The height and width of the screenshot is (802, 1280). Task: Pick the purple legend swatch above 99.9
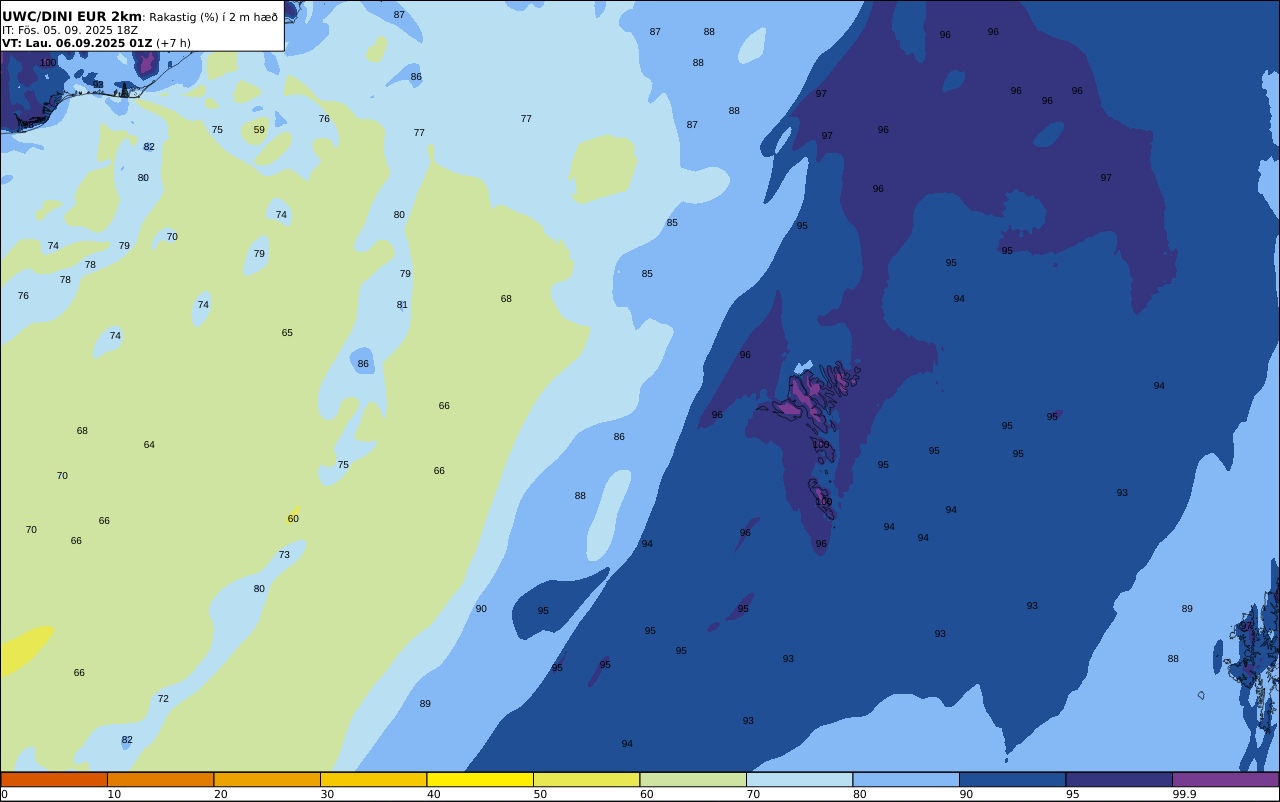coord(1225,779)
